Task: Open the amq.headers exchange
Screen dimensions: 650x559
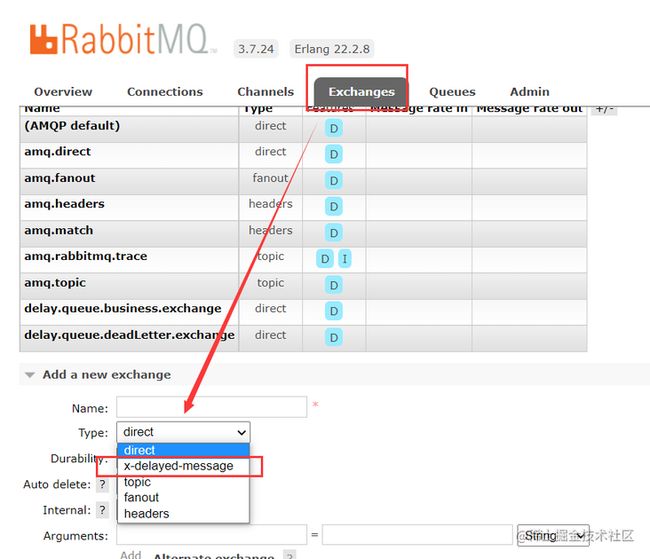Action: pos(64,204)
